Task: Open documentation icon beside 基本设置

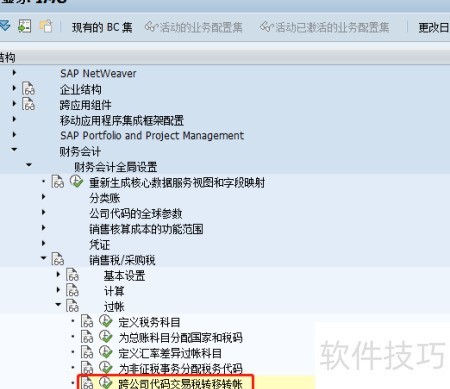Action: tap(72, 275)
